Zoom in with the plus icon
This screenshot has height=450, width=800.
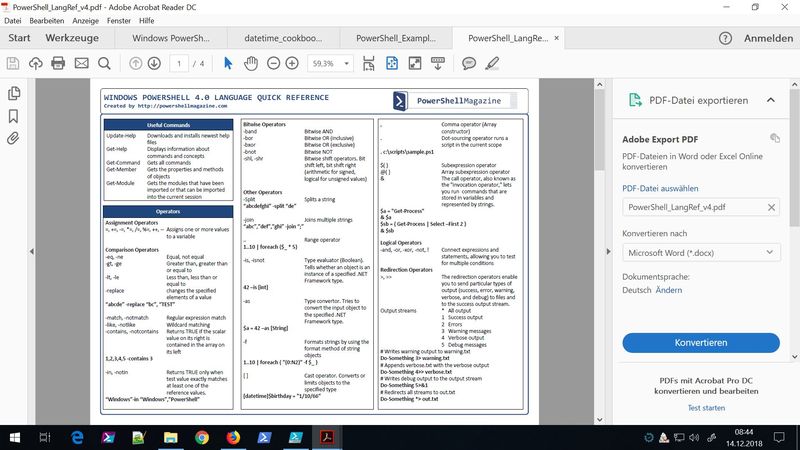point(292,63)
